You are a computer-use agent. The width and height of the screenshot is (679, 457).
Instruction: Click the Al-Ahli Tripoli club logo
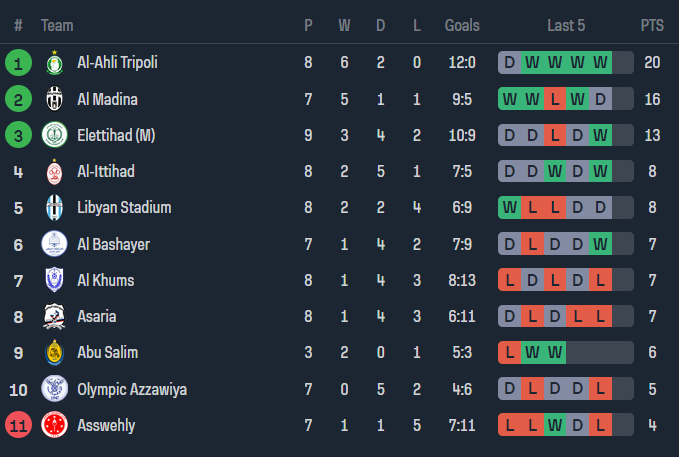(54, 63)
